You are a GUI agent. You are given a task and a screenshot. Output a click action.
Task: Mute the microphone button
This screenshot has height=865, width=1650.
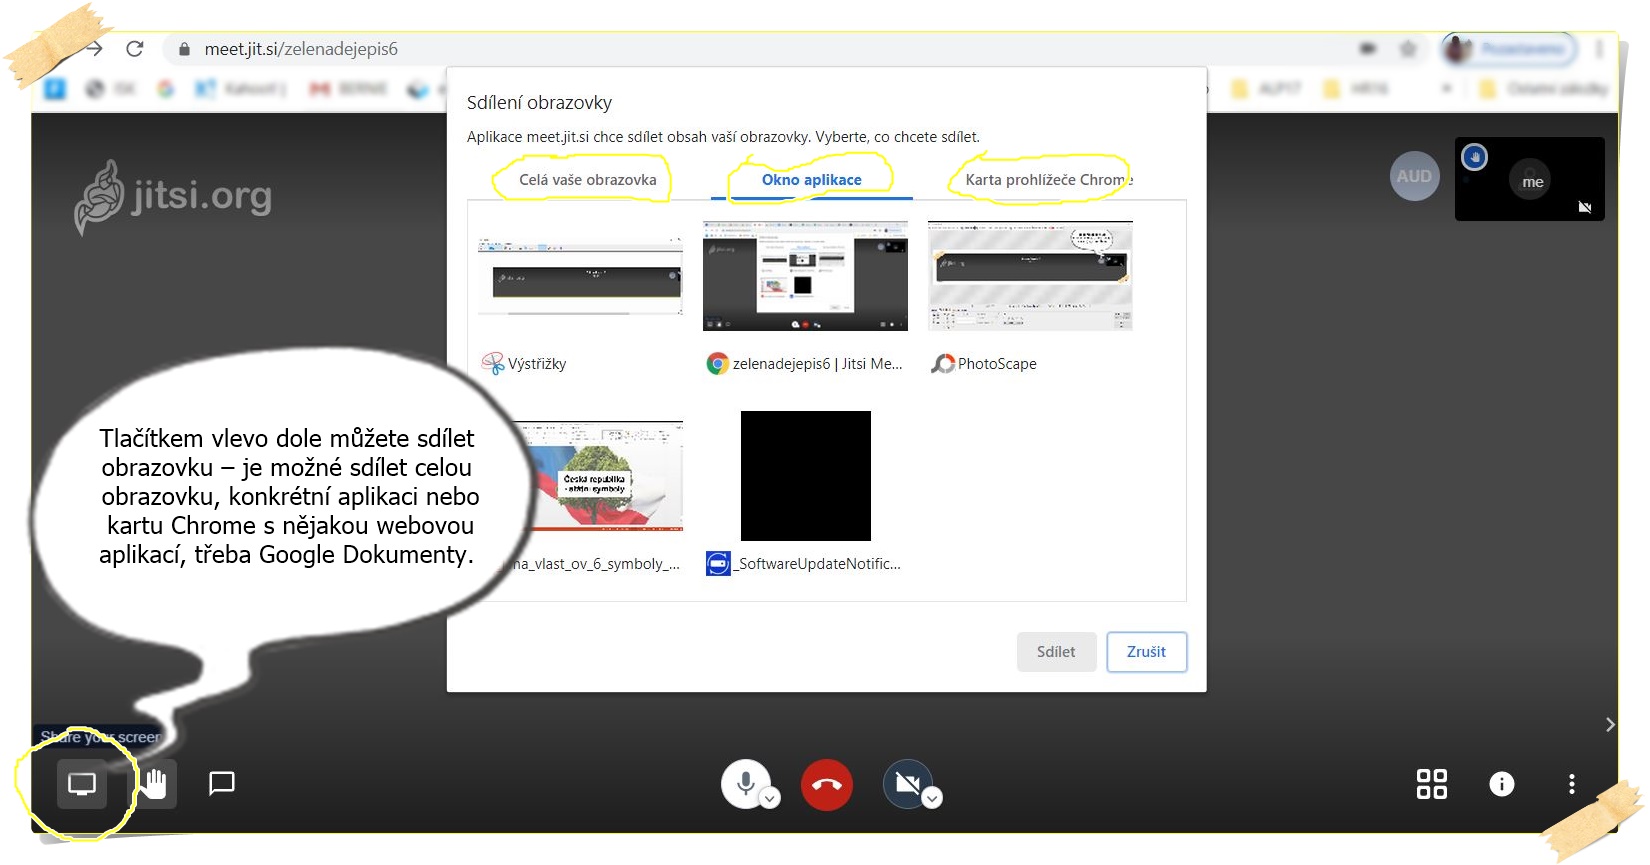coord(745,783)
